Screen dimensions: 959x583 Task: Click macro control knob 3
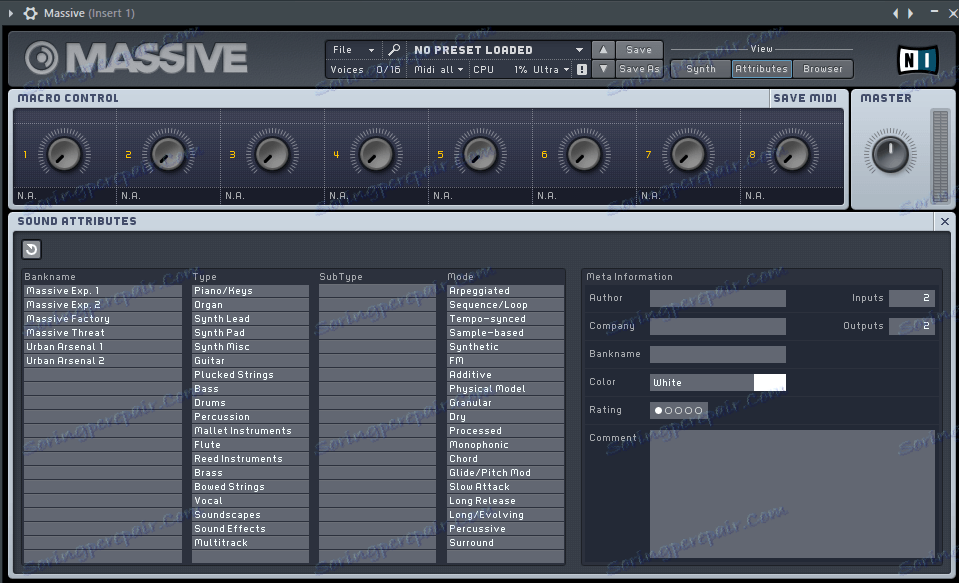pyautogui.click(x=272, y=154)
